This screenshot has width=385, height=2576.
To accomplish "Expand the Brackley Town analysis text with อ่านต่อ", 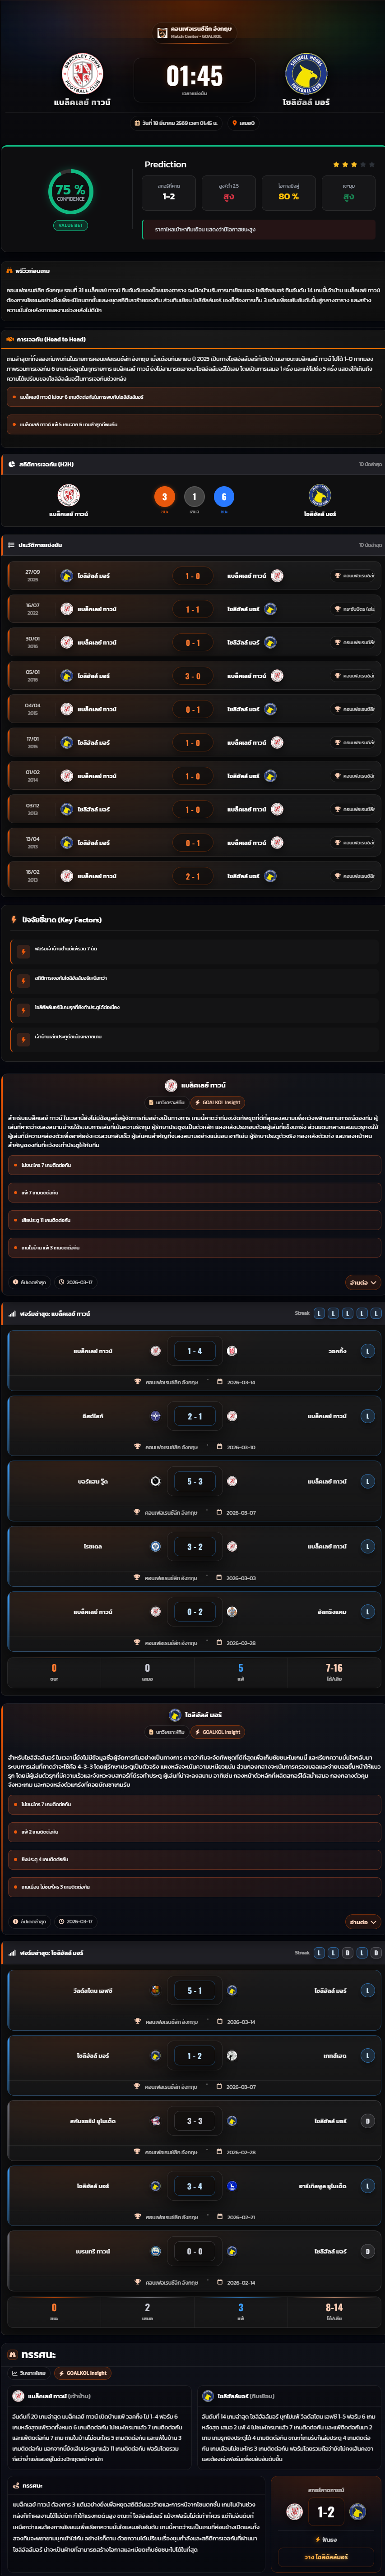I will (362, 1282).
